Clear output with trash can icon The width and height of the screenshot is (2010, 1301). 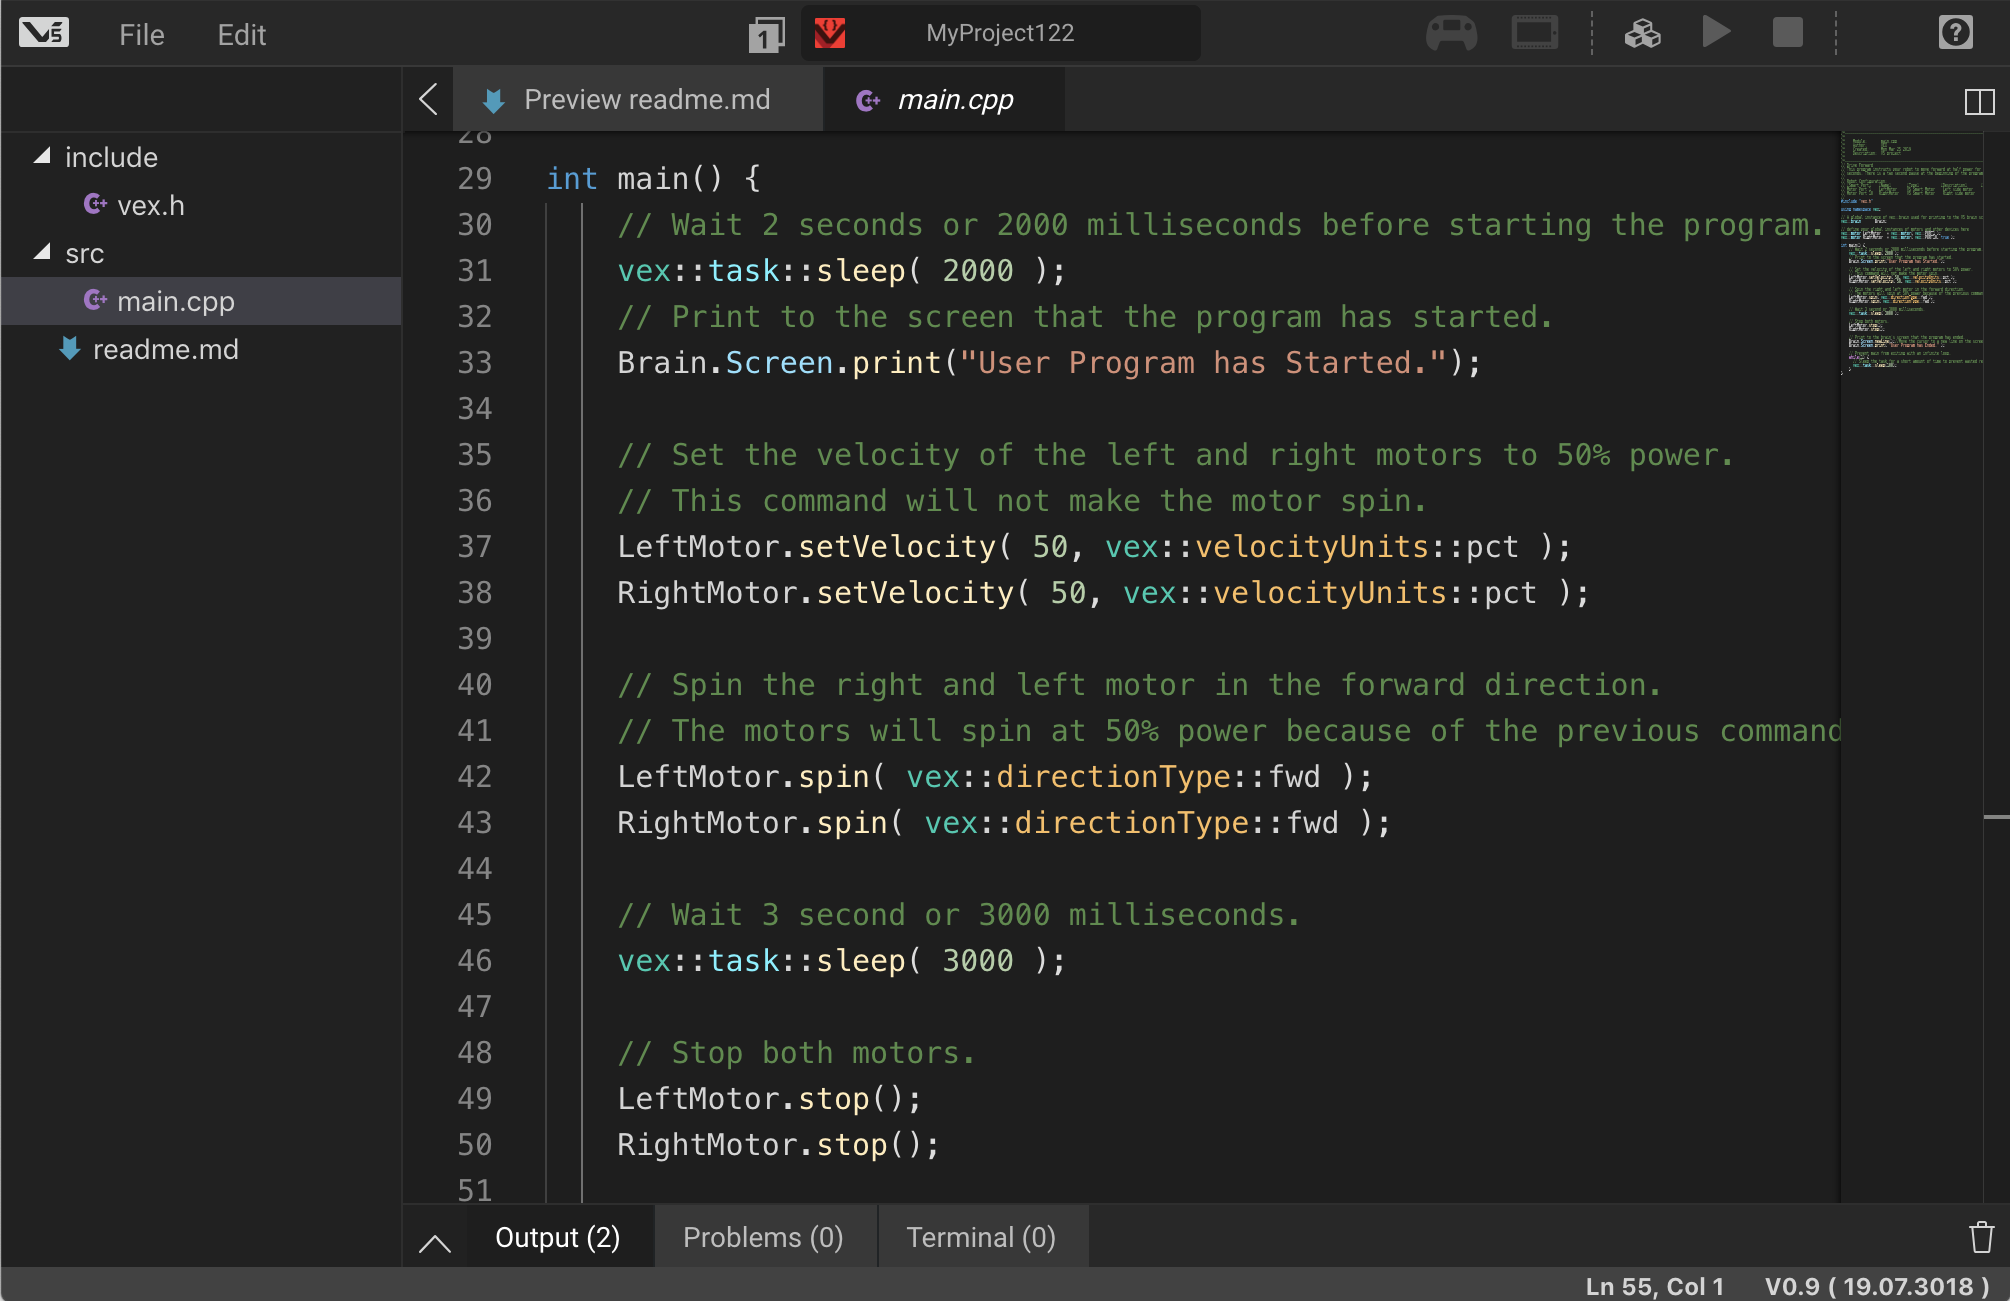pos(1981,1237)
